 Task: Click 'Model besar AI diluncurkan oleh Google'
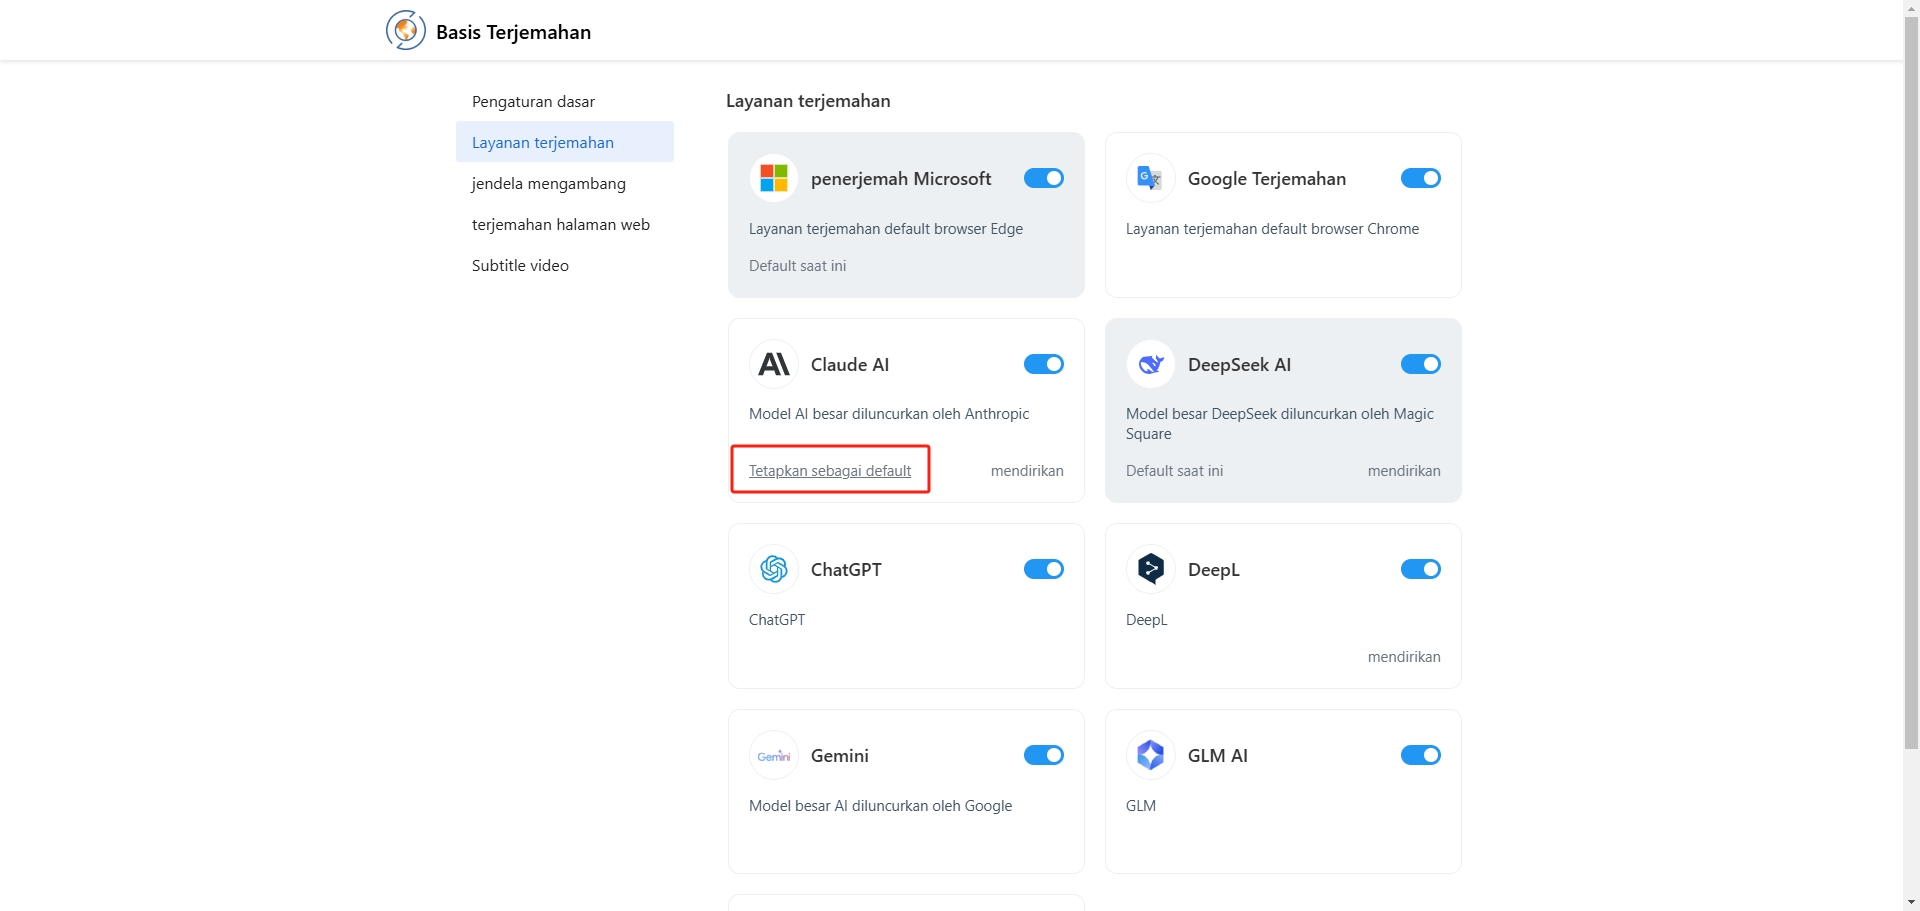880,805
